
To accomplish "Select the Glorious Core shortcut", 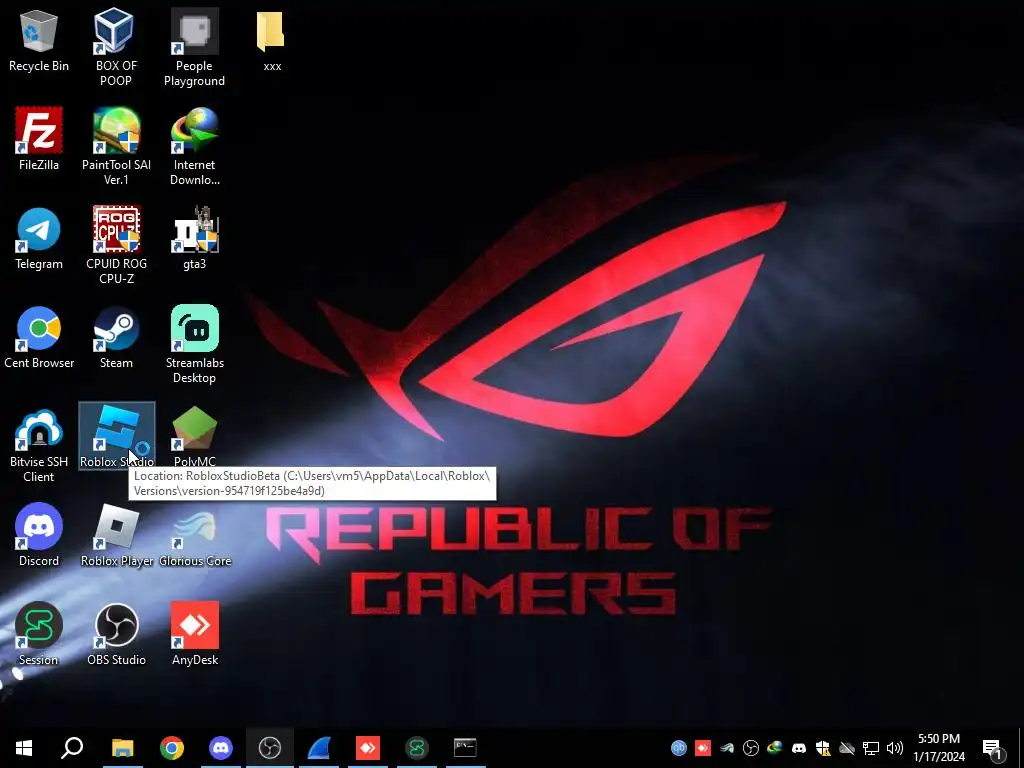I will 194,536.
